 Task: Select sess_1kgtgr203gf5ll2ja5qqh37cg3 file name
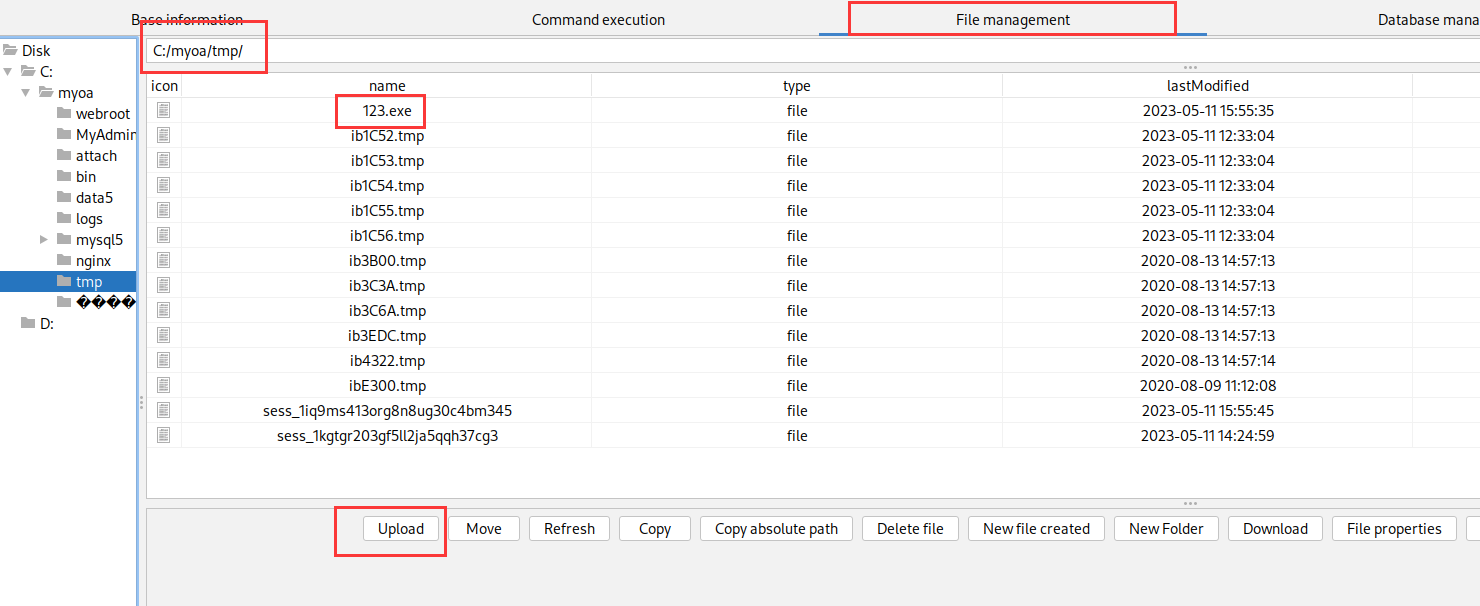pos(387,436)
